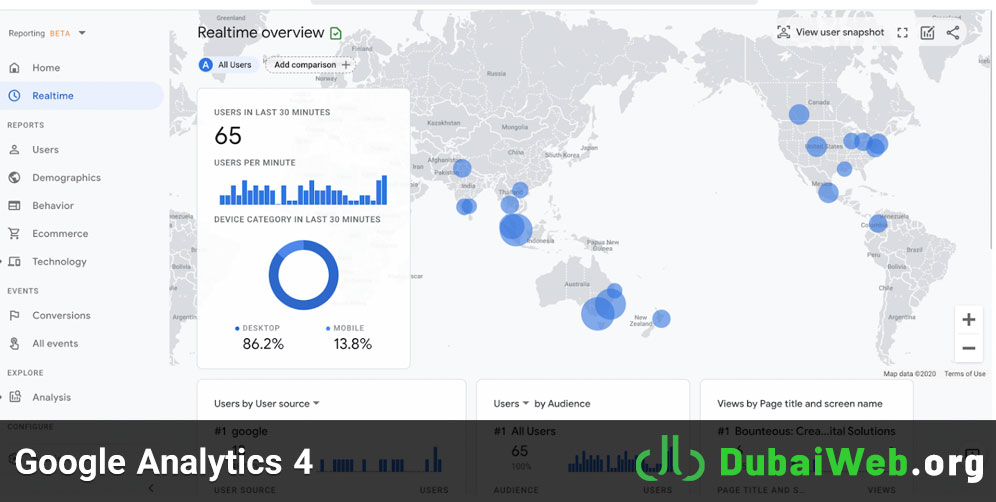Click the 65 users count value
The width and height of the screenshot is (996, 502).
228,136
